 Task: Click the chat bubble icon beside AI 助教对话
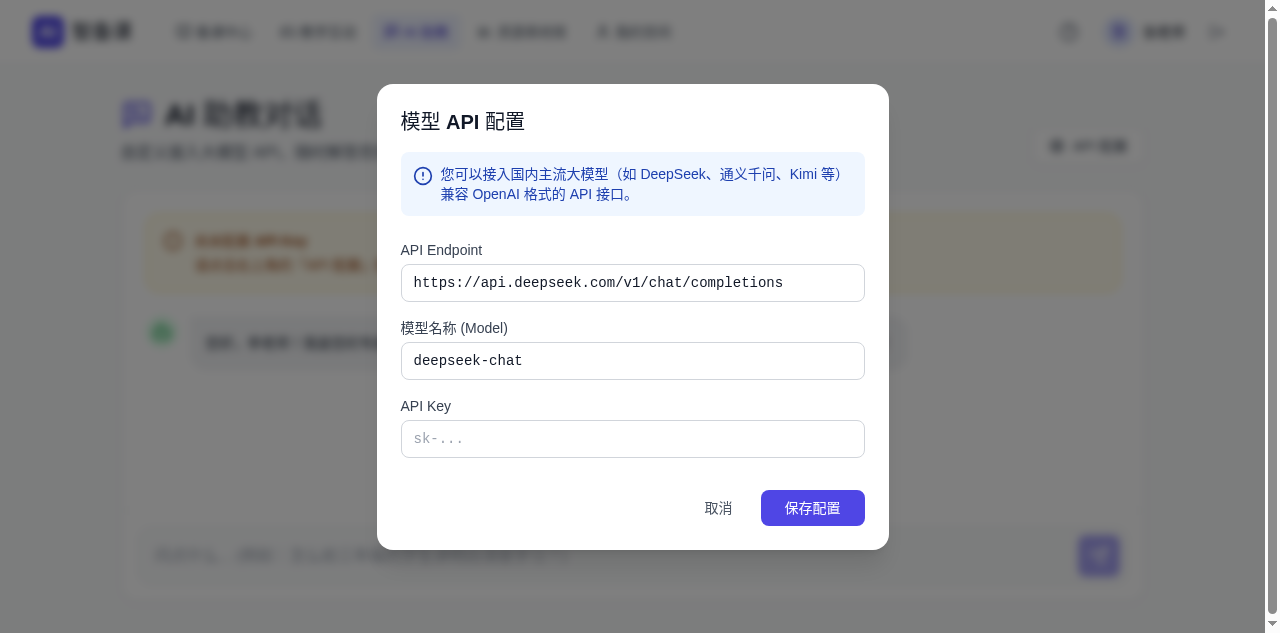[x=137, y=114]
